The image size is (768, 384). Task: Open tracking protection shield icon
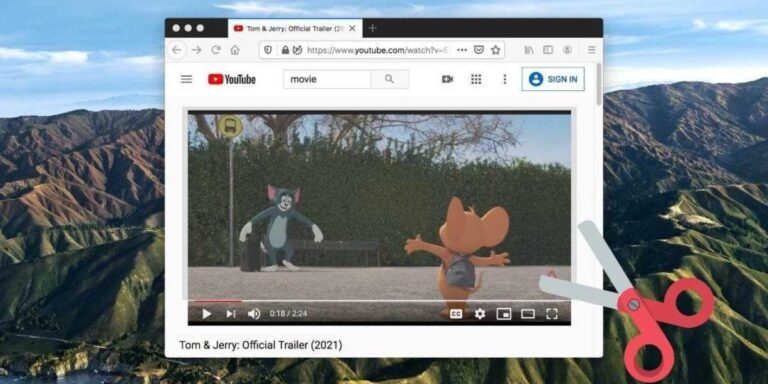(268, 50)
